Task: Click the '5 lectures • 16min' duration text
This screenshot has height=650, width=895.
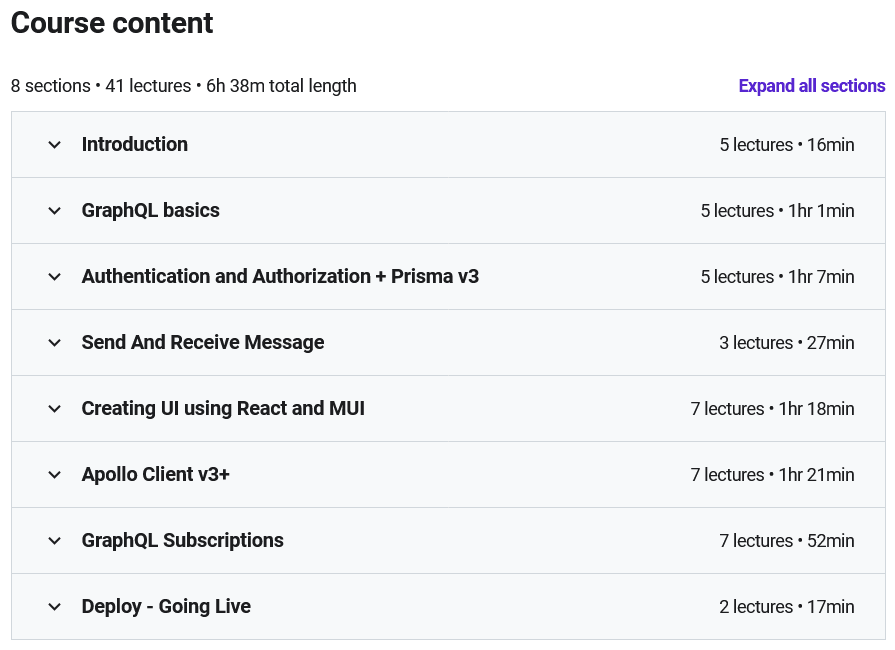Action: 786,145
